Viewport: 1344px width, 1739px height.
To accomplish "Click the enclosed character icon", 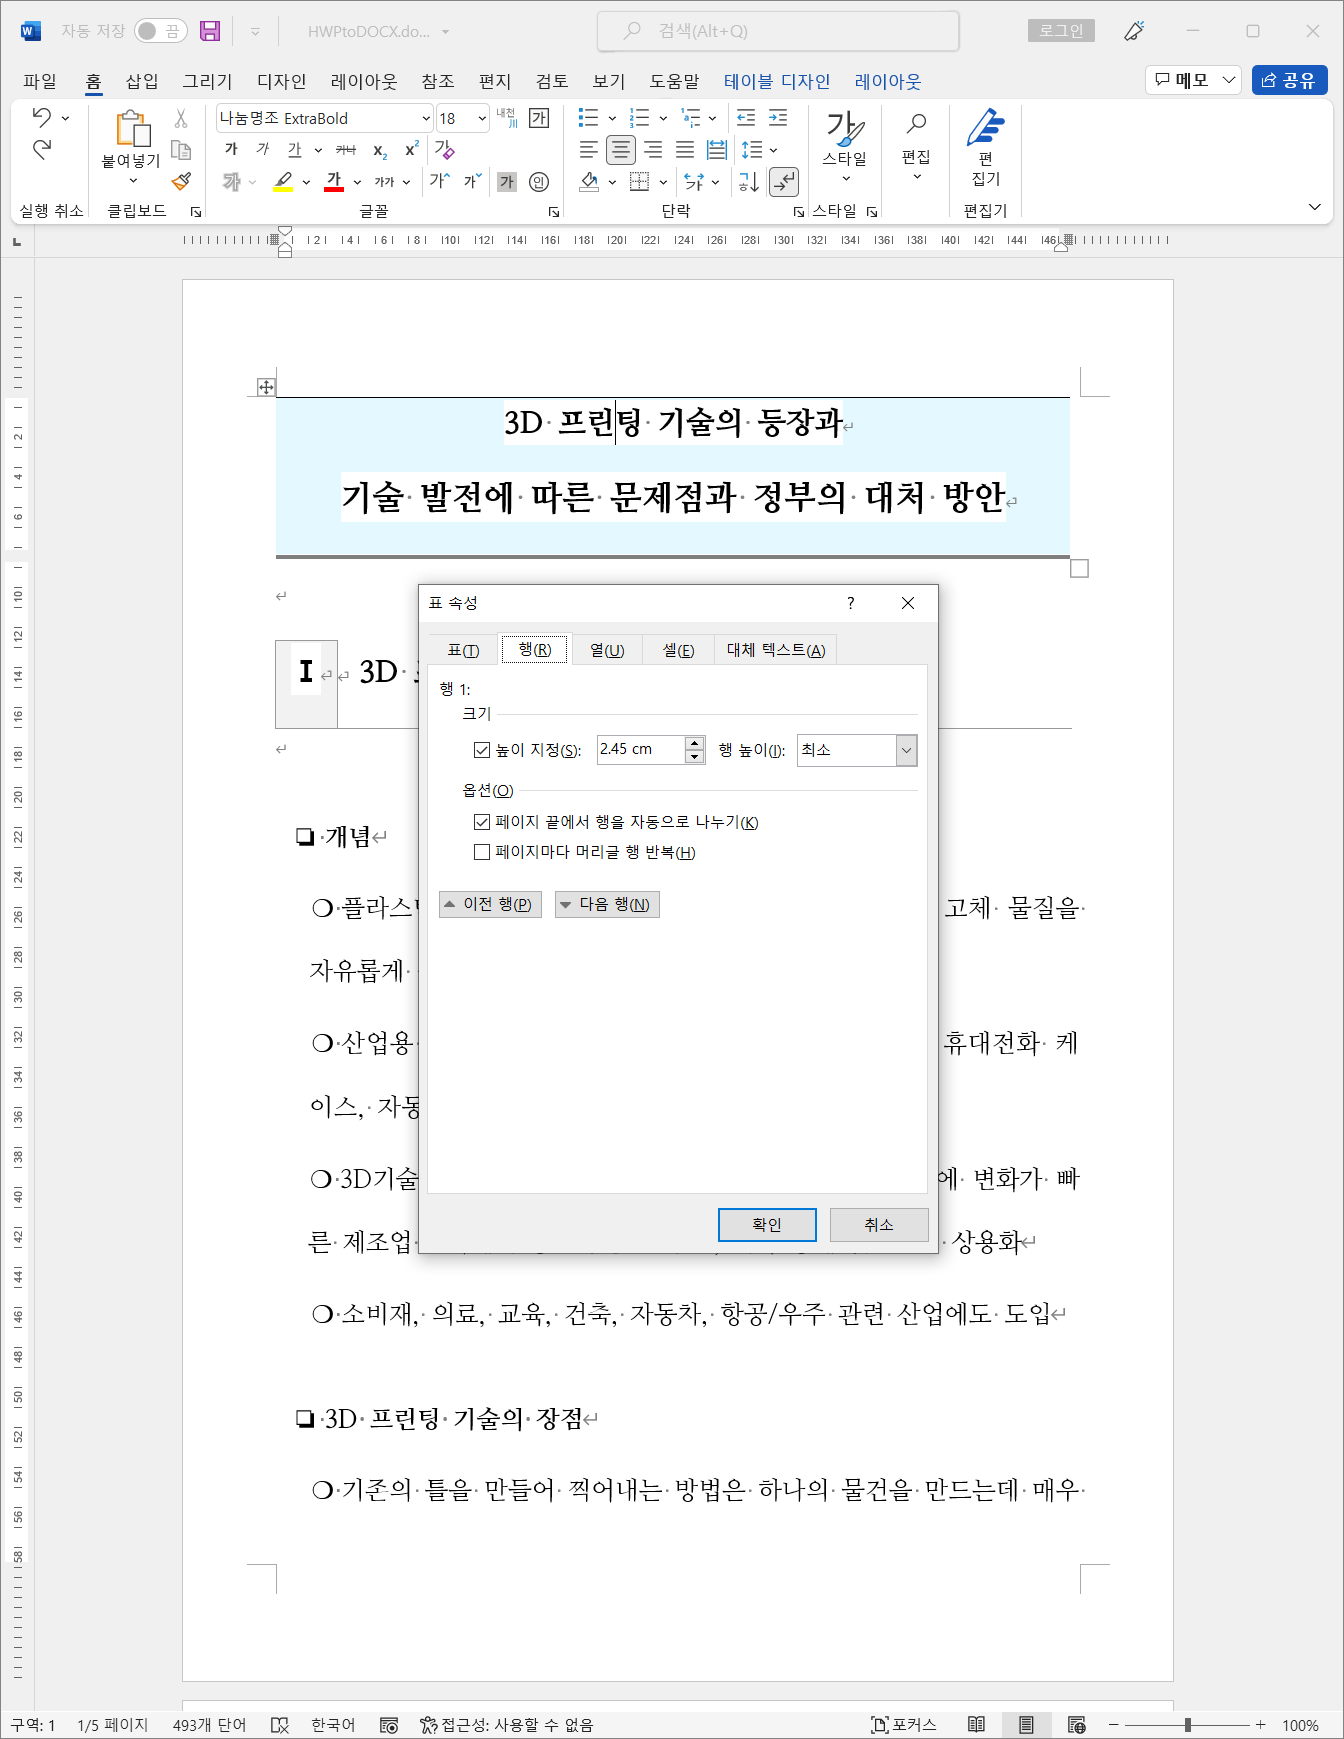I will click(539, 181).
